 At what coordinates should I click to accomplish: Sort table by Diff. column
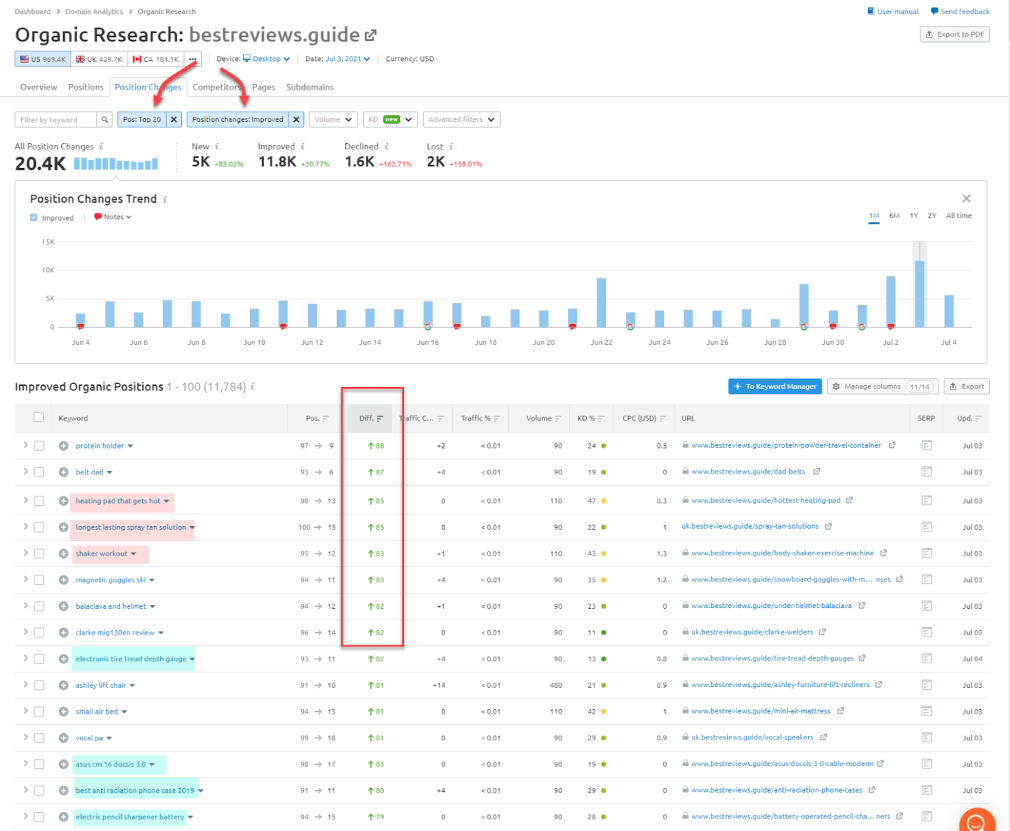(x=371, y=418)
